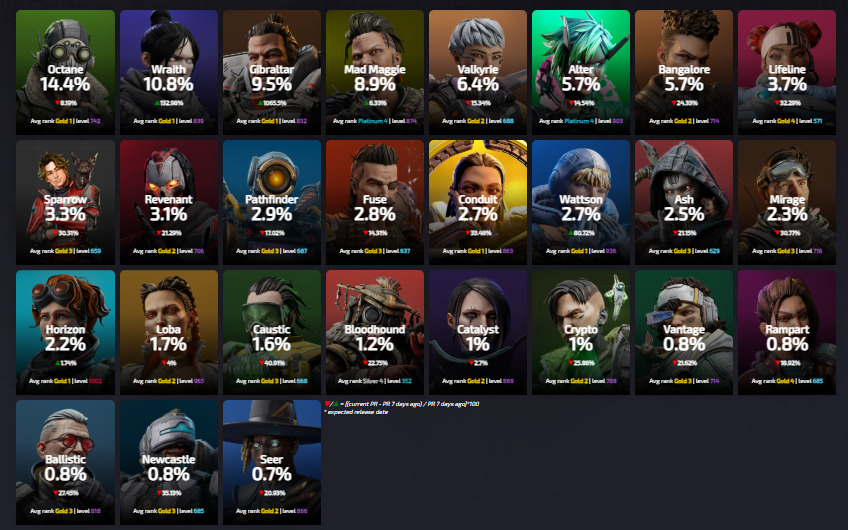
Task: Select the Wraith pick rate card
Action: tap(169, 72)
